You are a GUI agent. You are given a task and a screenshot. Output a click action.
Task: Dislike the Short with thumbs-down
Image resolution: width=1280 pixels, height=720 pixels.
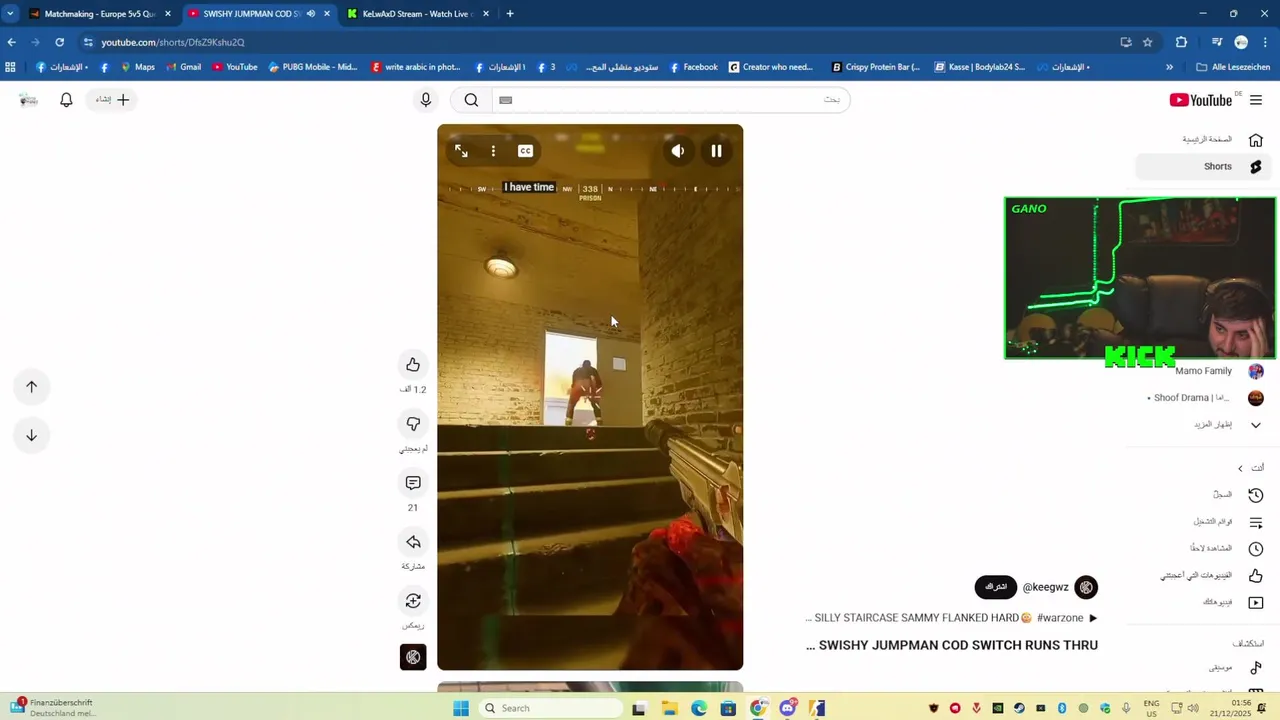(413, 424)
